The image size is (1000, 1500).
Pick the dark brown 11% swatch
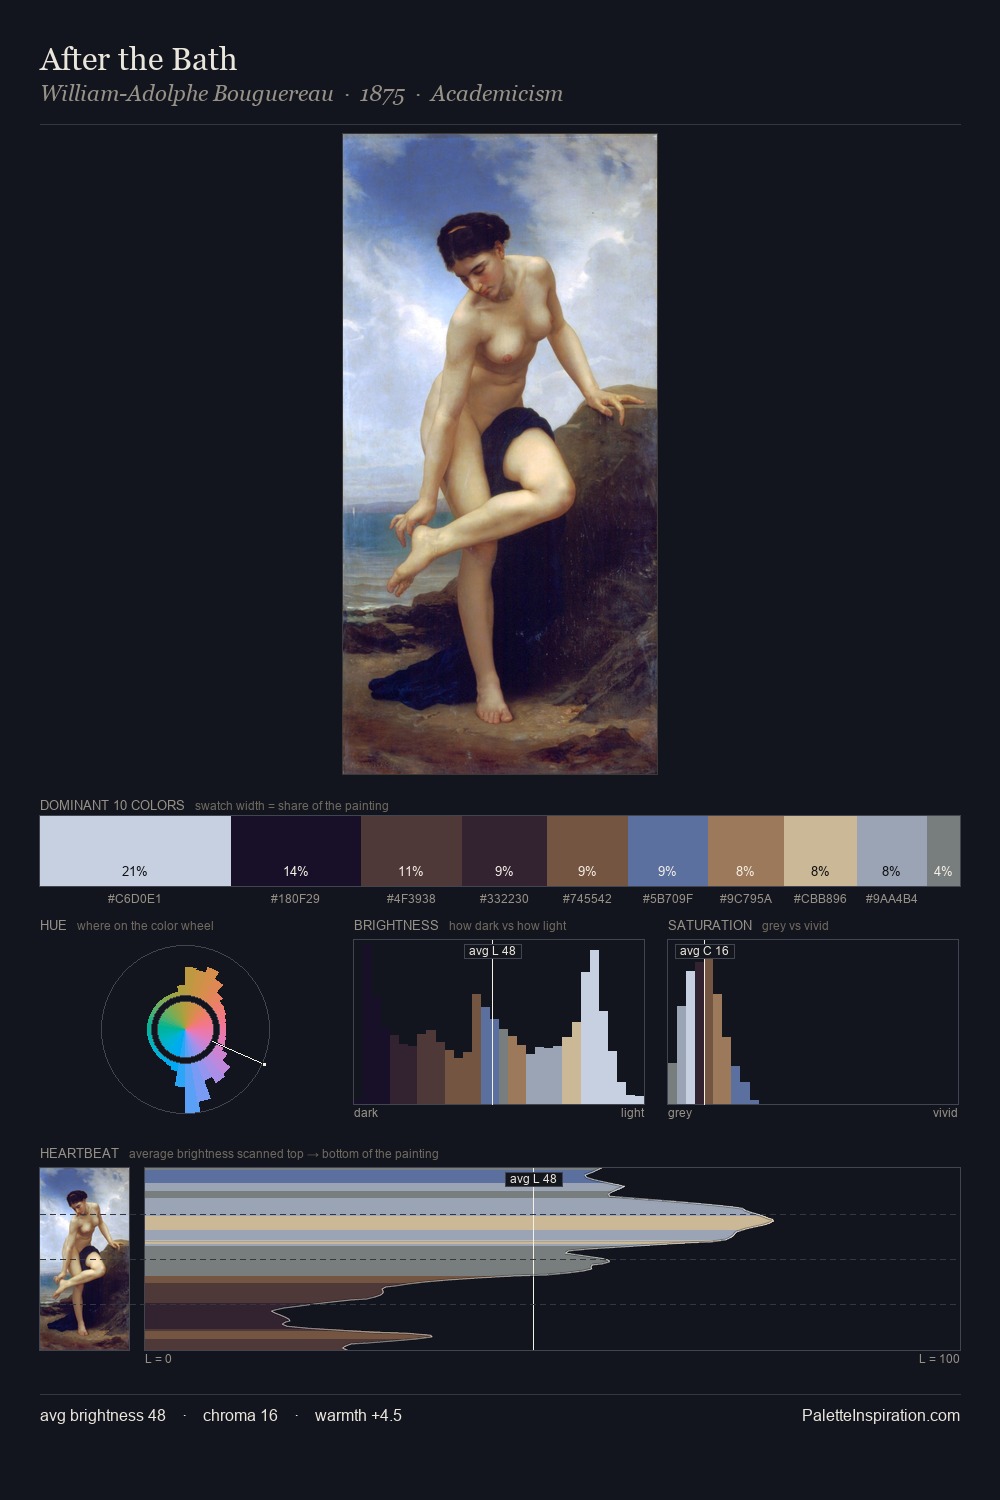pyautogui.click(x=411, y=851)
